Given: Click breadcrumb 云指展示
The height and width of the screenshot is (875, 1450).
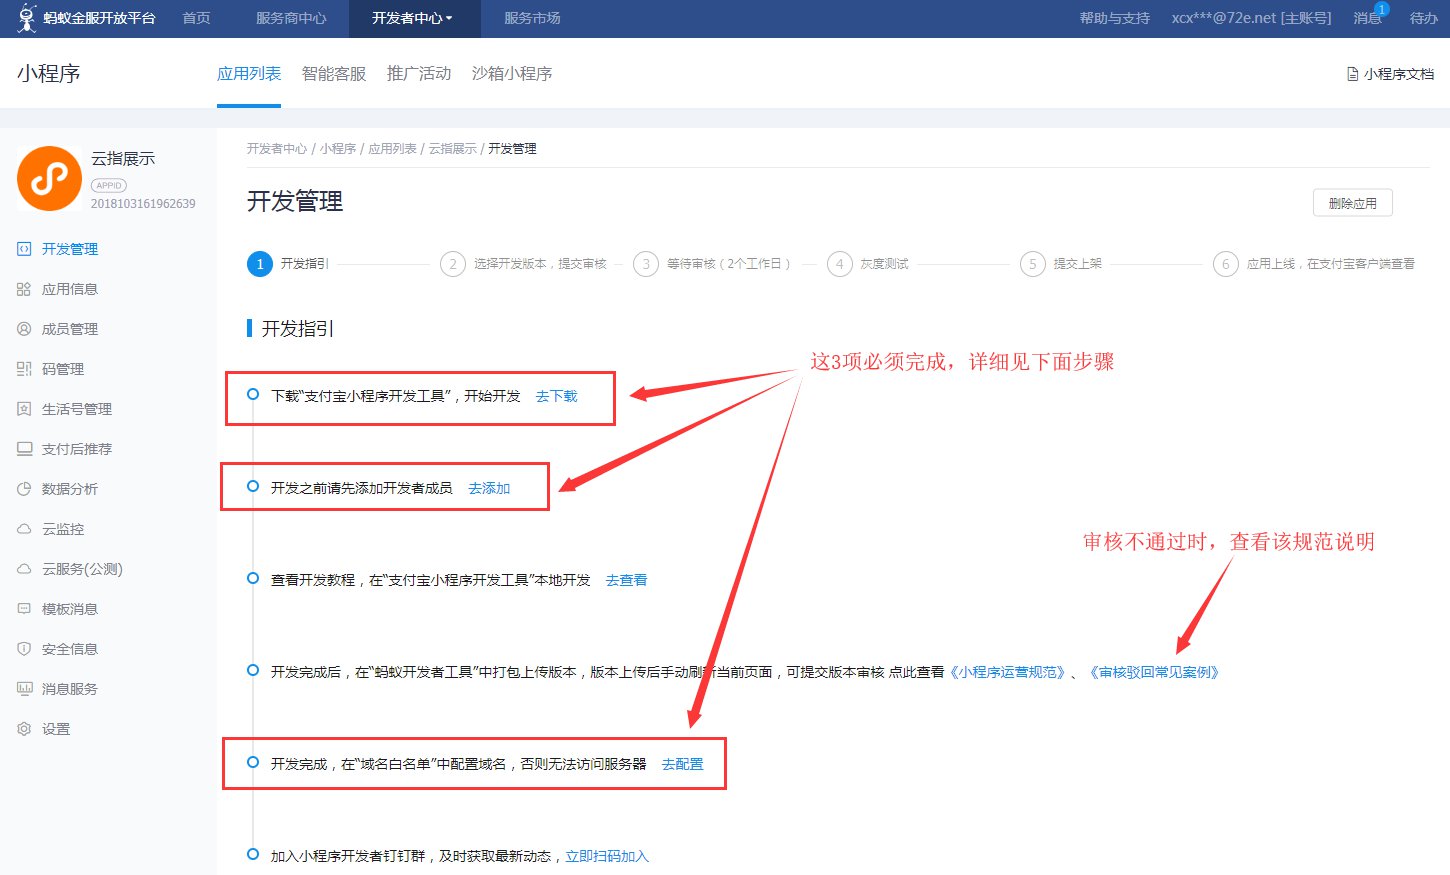Looking at the screenshot, I should 453,149.
